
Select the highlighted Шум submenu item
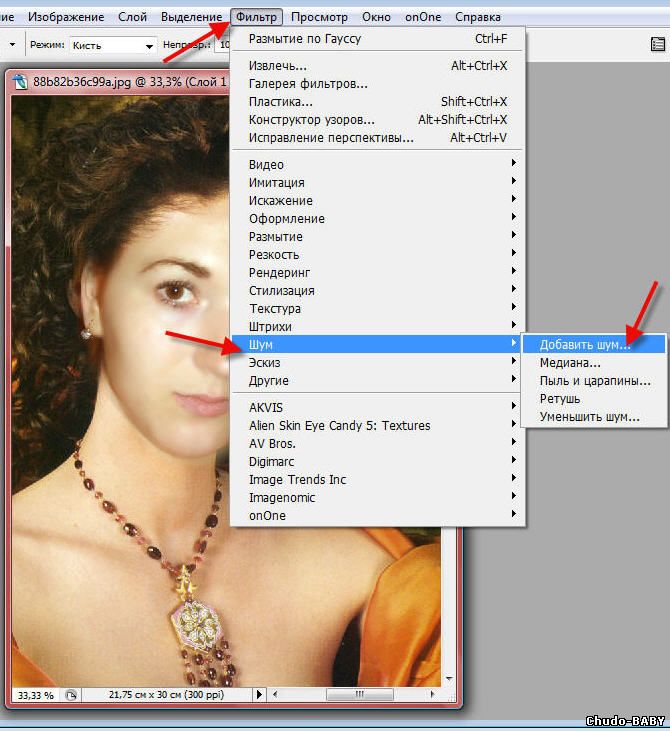click(x=378, y=345)
